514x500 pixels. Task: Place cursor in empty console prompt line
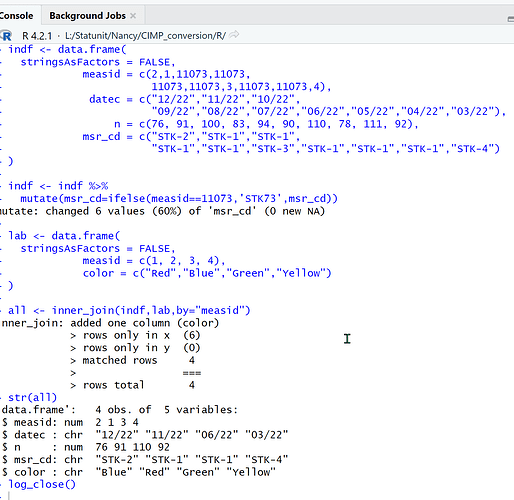[x=133, y=496]
